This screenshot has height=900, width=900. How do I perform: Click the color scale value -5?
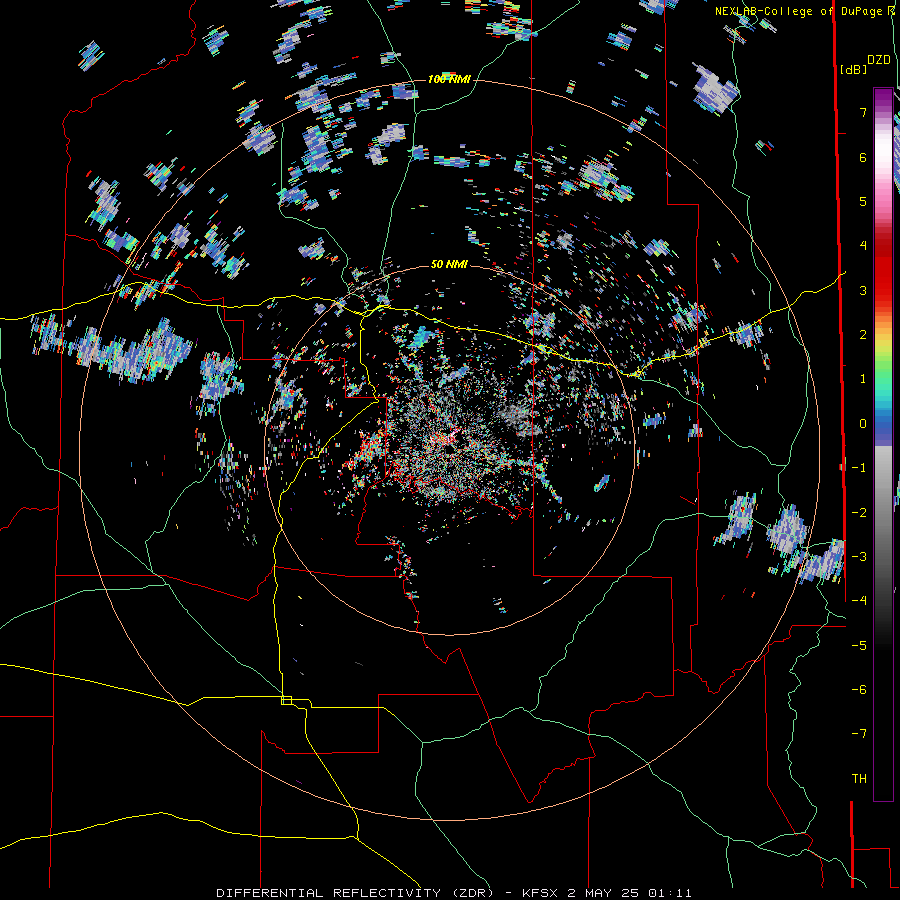click(859, 645)
